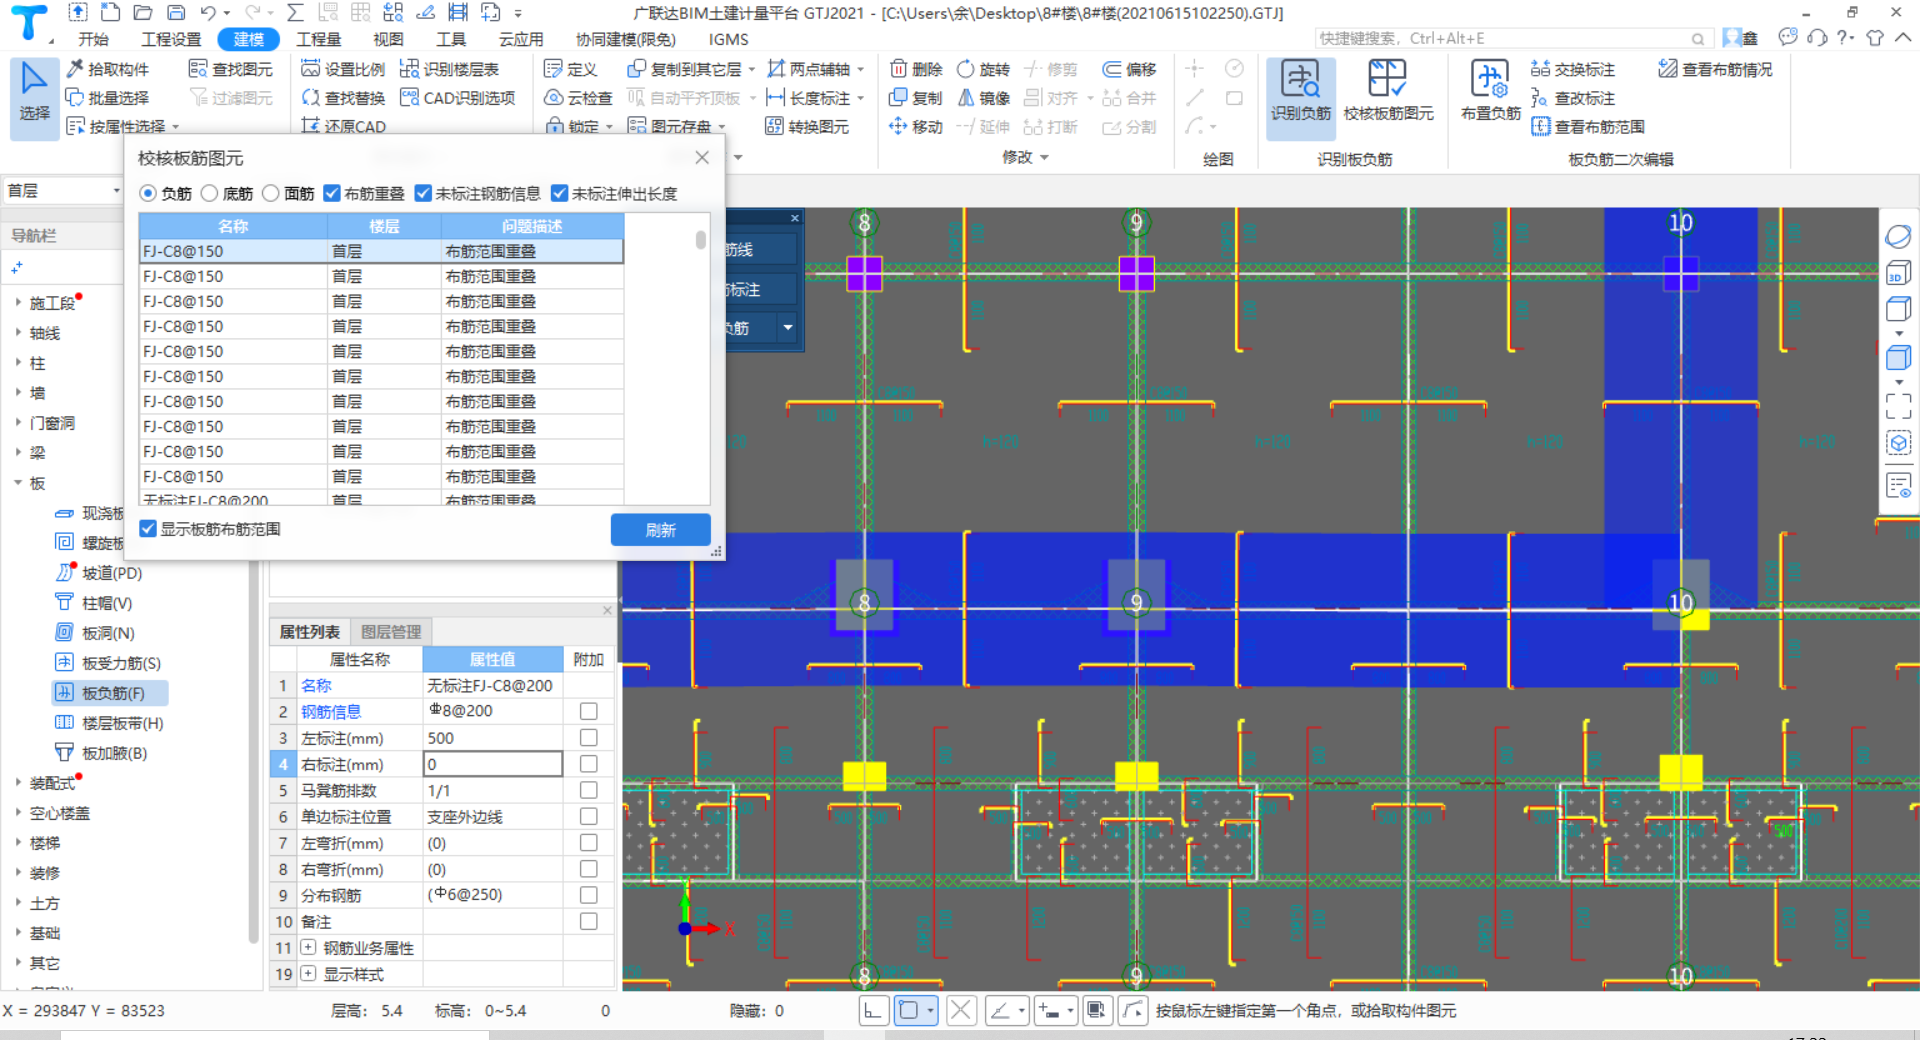Open the 开始 ribbon tab
Screen dimensions: 1920x1040
point(93,39)
